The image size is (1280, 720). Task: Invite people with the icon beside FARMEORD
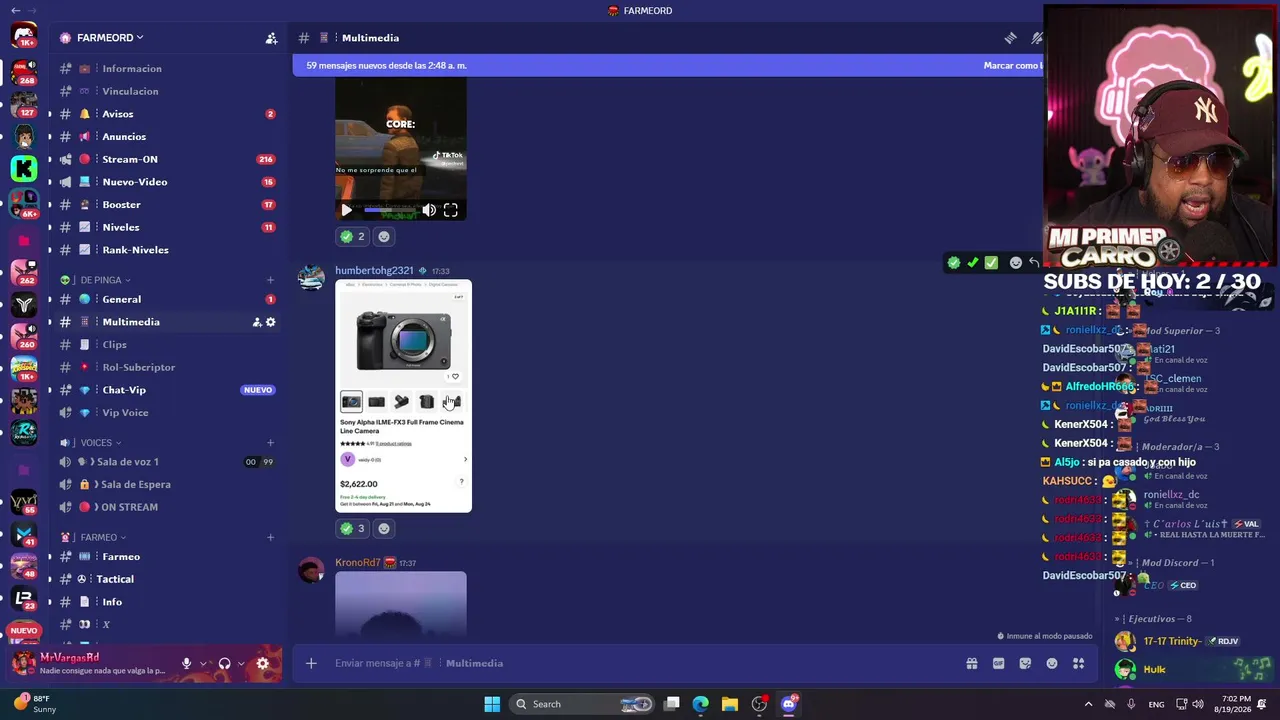click(271, 38)
